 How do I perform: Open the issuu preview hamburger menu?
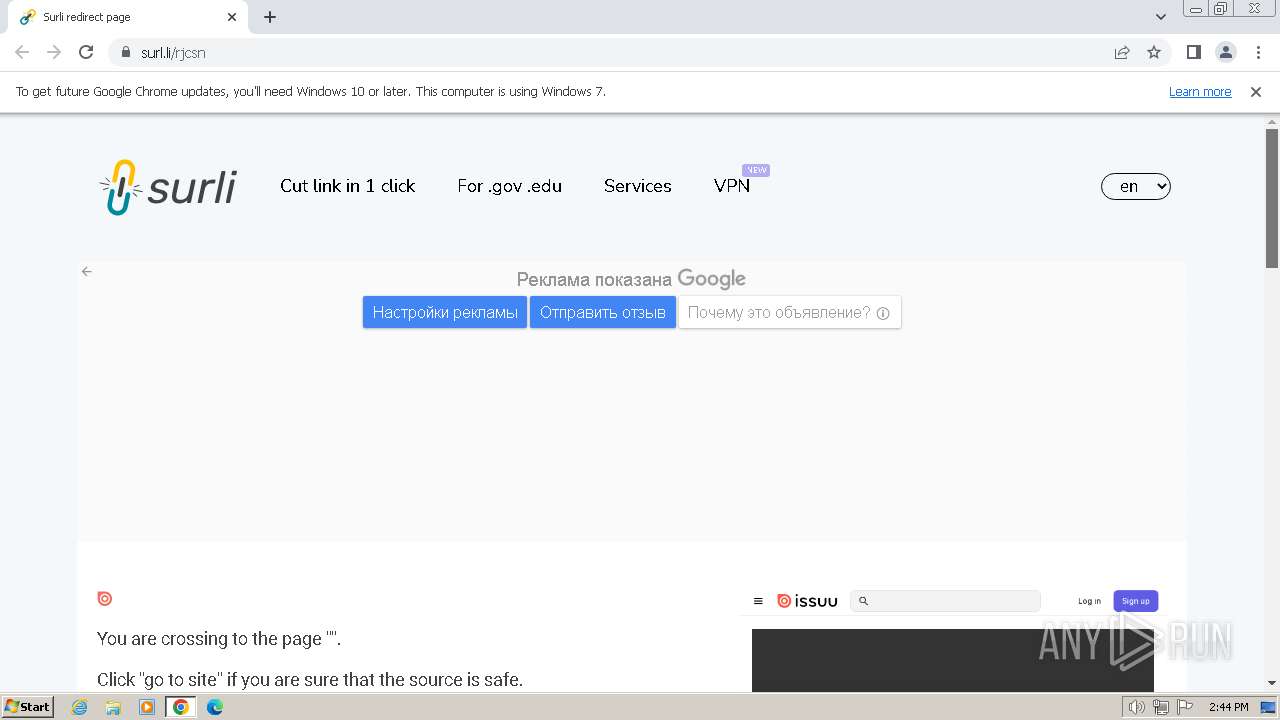[758, 601]
